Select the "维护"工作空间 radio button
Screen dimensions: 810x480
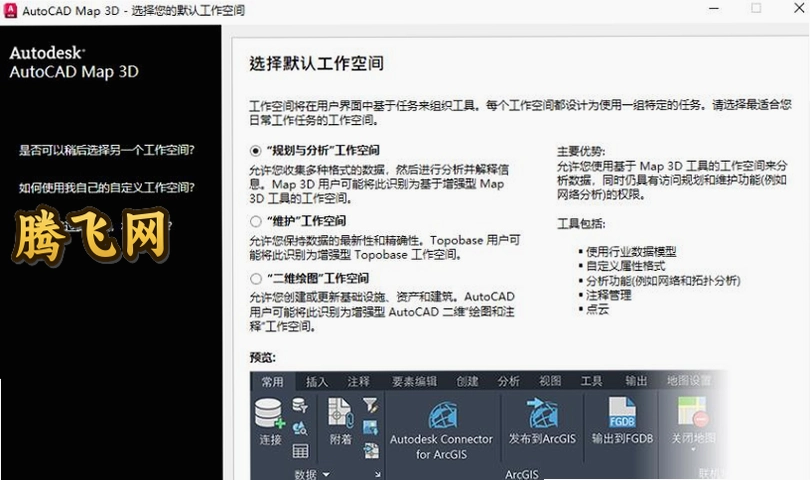[255, 222]
